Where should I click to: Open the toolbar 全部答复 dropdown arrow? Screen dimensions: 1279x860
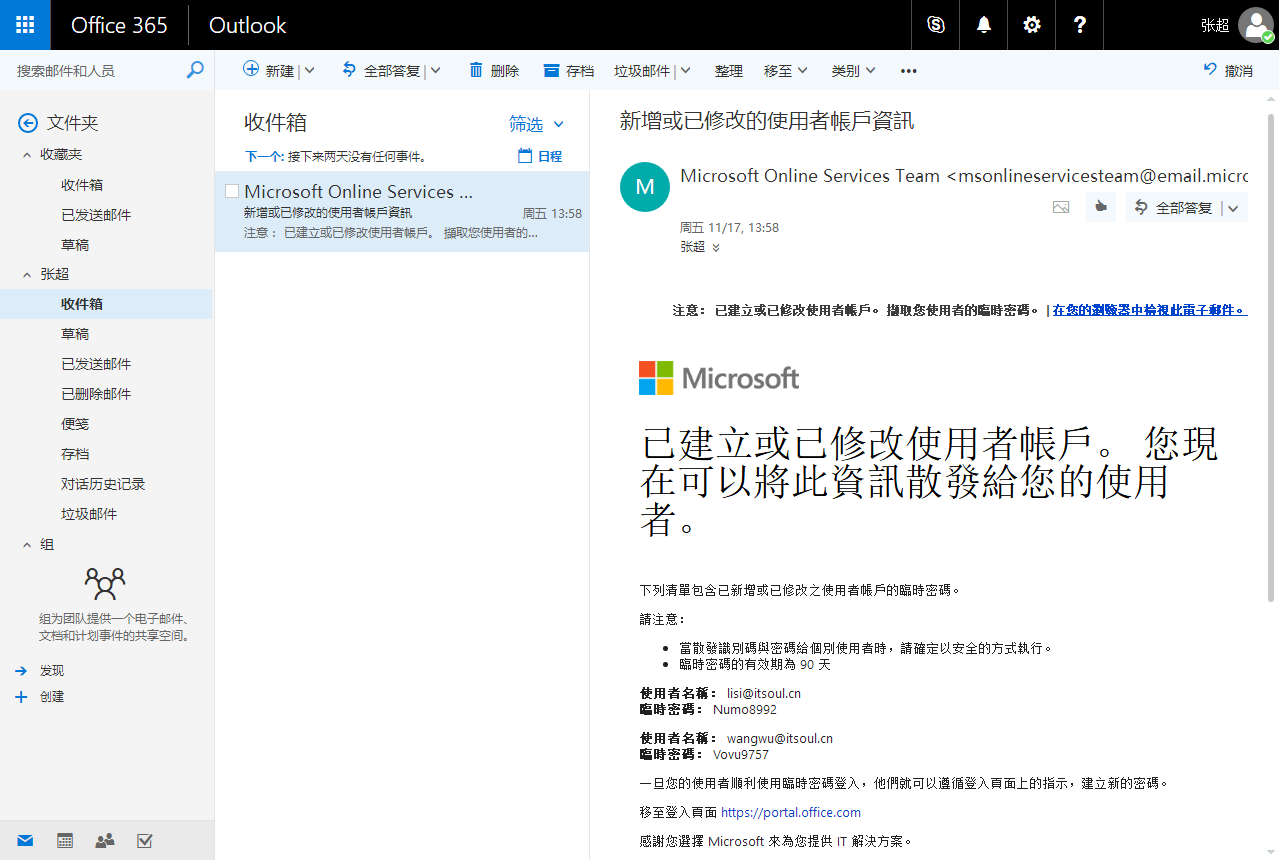[435, 70]
